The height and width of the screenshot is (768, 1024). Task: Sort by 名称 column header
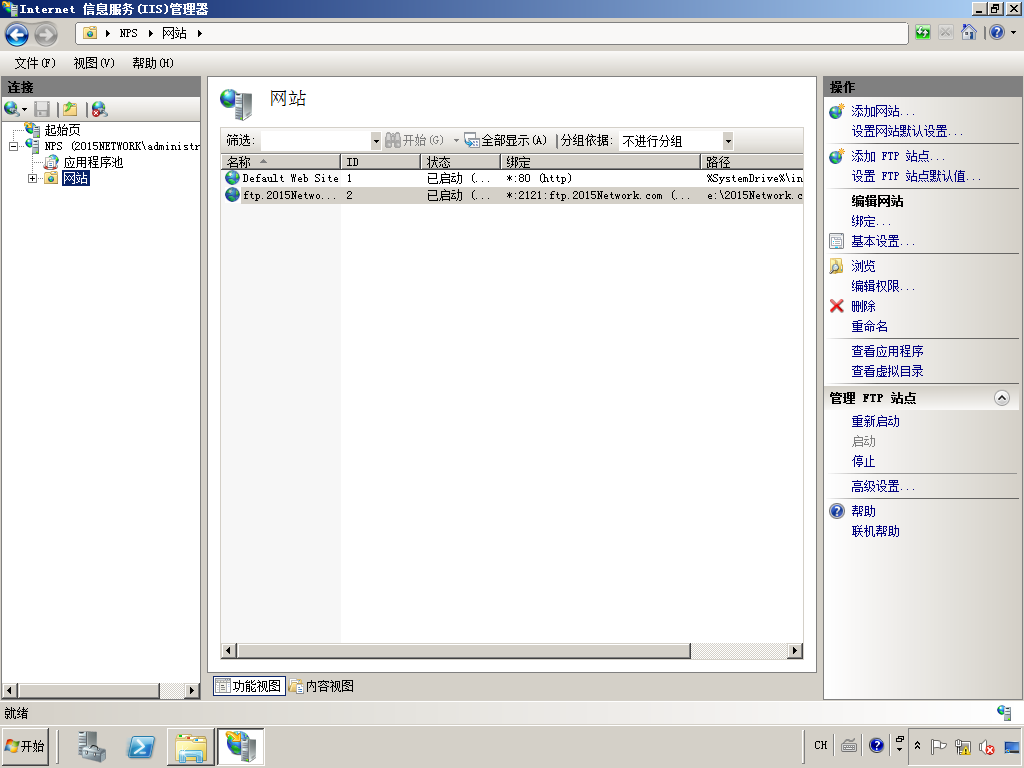click(x=281, y=161)
